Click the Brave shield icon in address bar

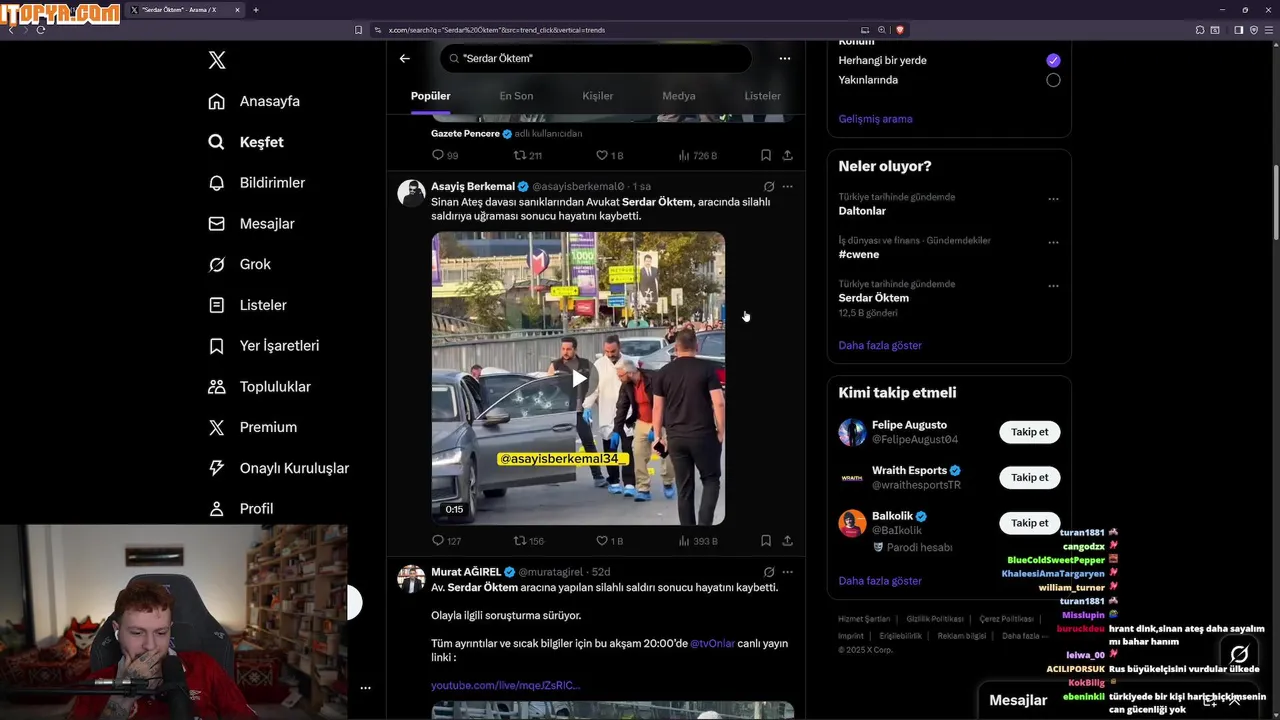[900, 30]
